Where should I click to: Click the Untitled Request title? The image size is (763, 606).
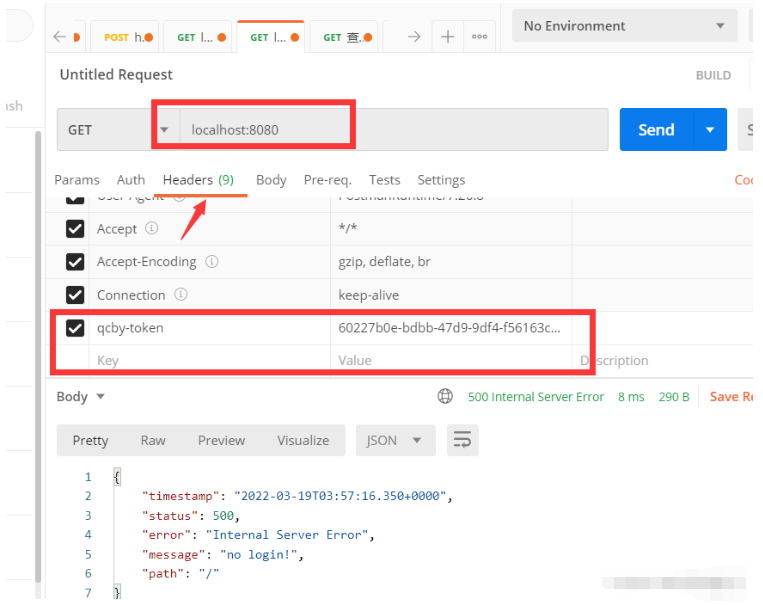click(116, 74)
